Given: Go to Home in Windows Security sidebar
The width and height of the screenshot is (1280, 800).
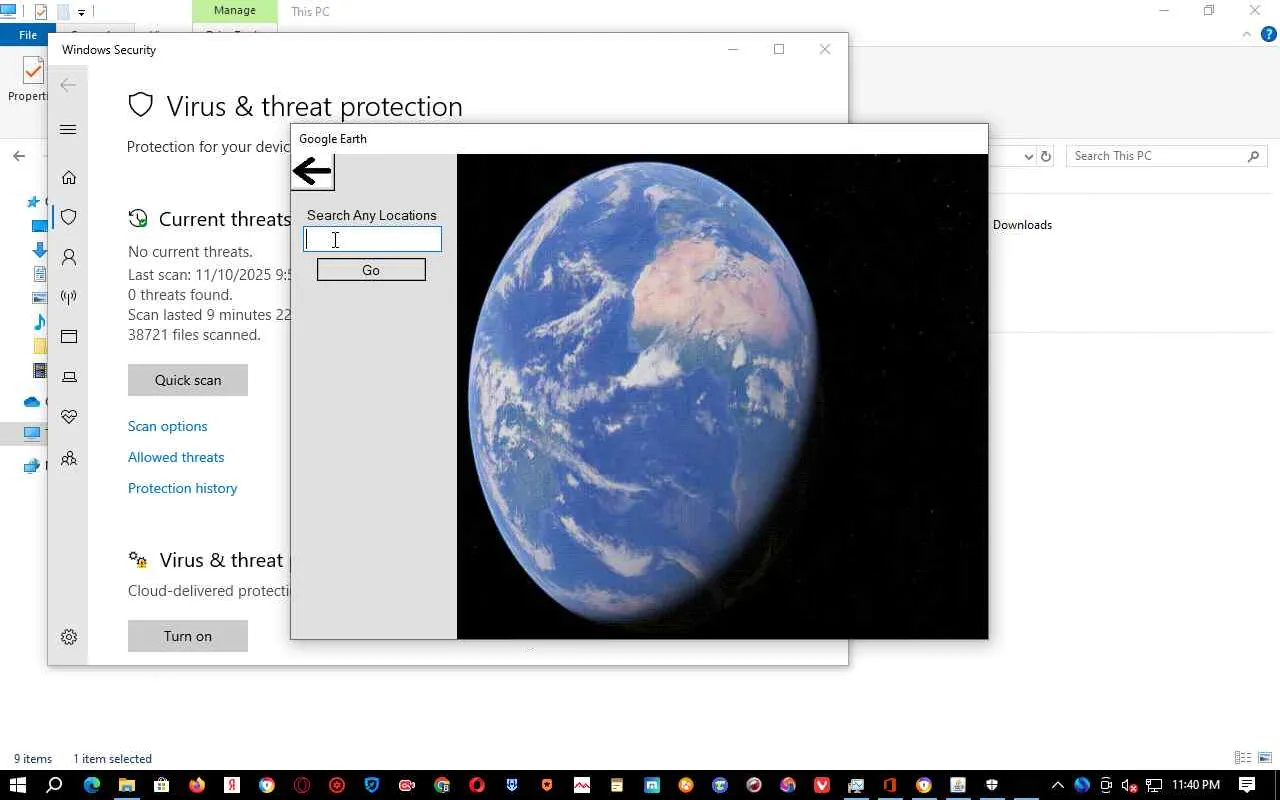Looking at the screenshot, I should click(x=69, y=177).
